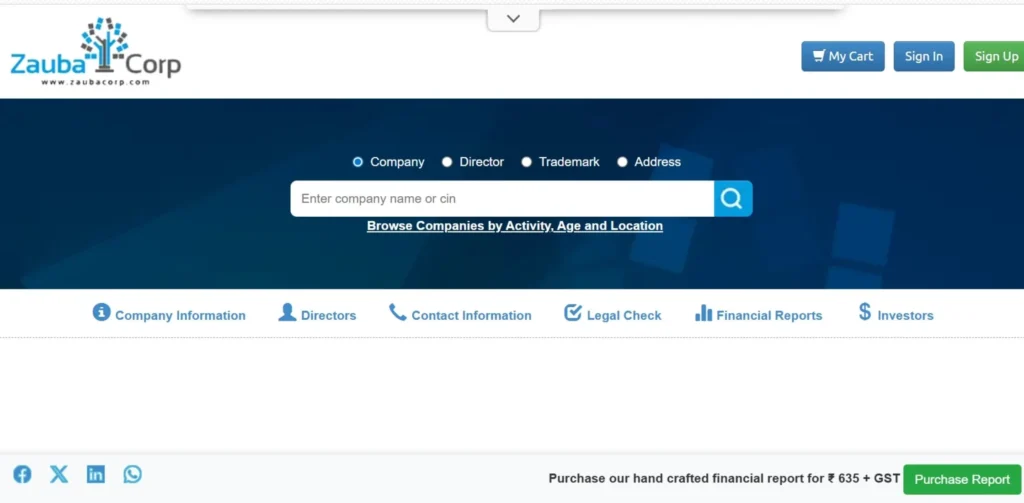Expand the top collapsed panel chevron

click(x=513, y=19)
